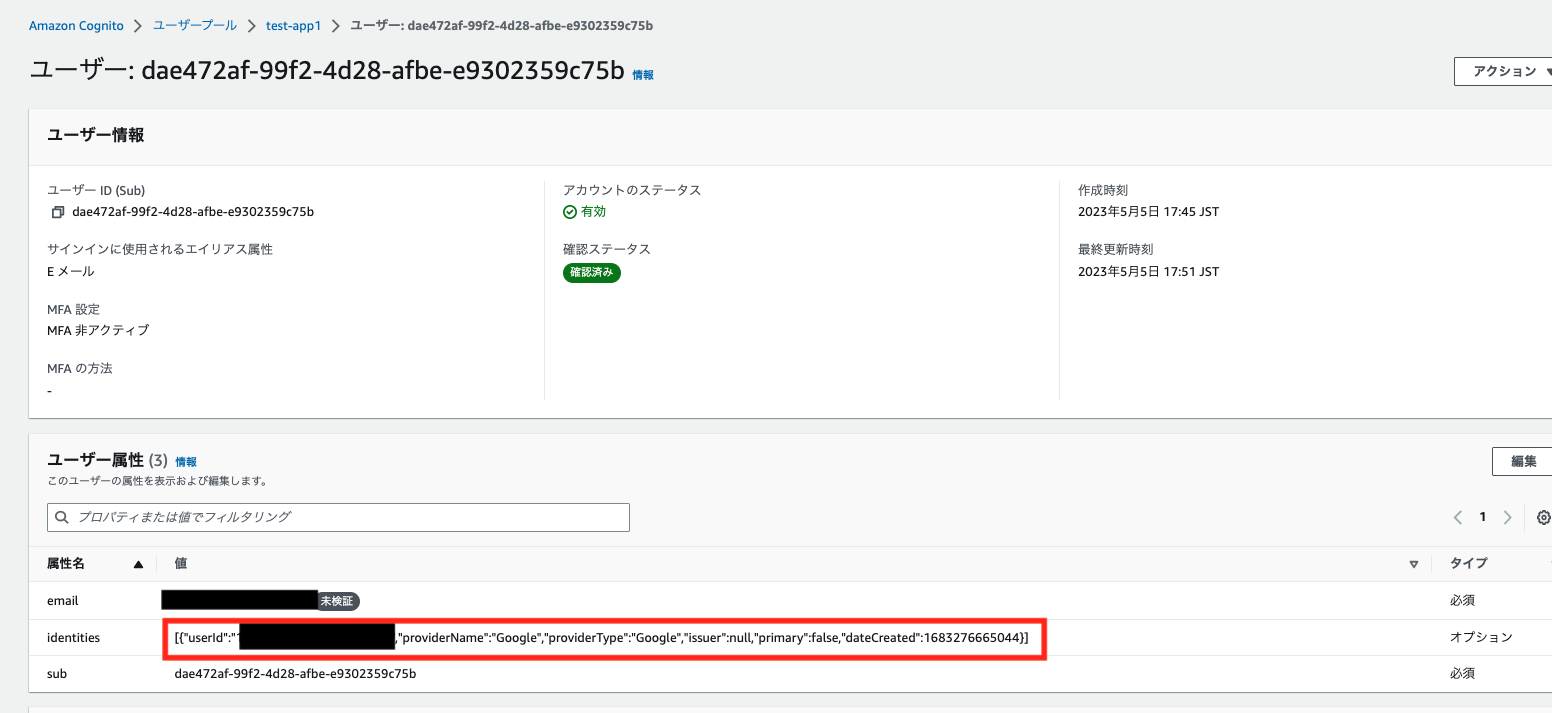Sort by attribute name ascending arrow
Image resolution: width=1552 pixels, height=713 pixels.
point(138,564)
